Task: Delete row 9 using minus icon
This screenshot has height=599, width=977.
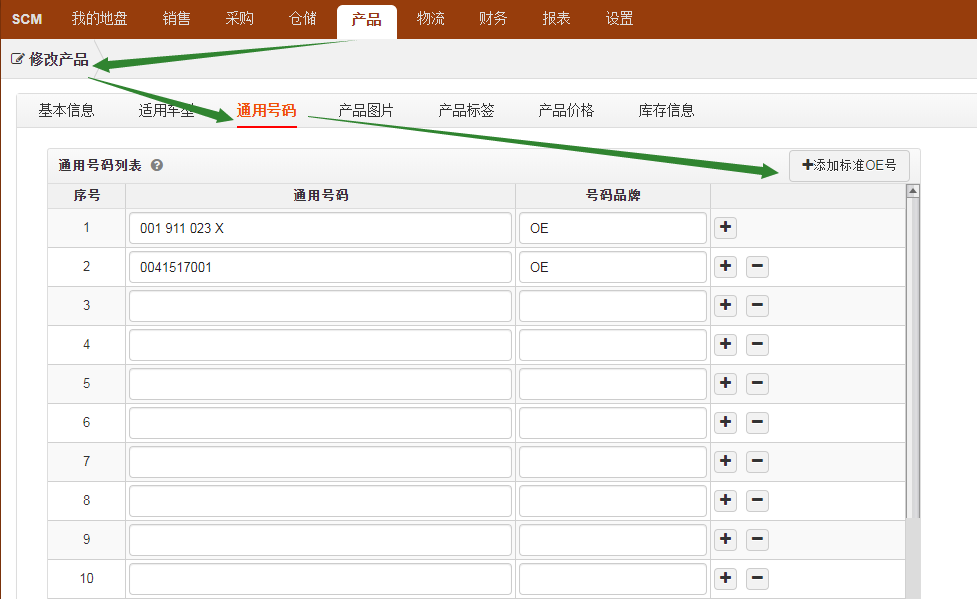Action: pos(757,539)
